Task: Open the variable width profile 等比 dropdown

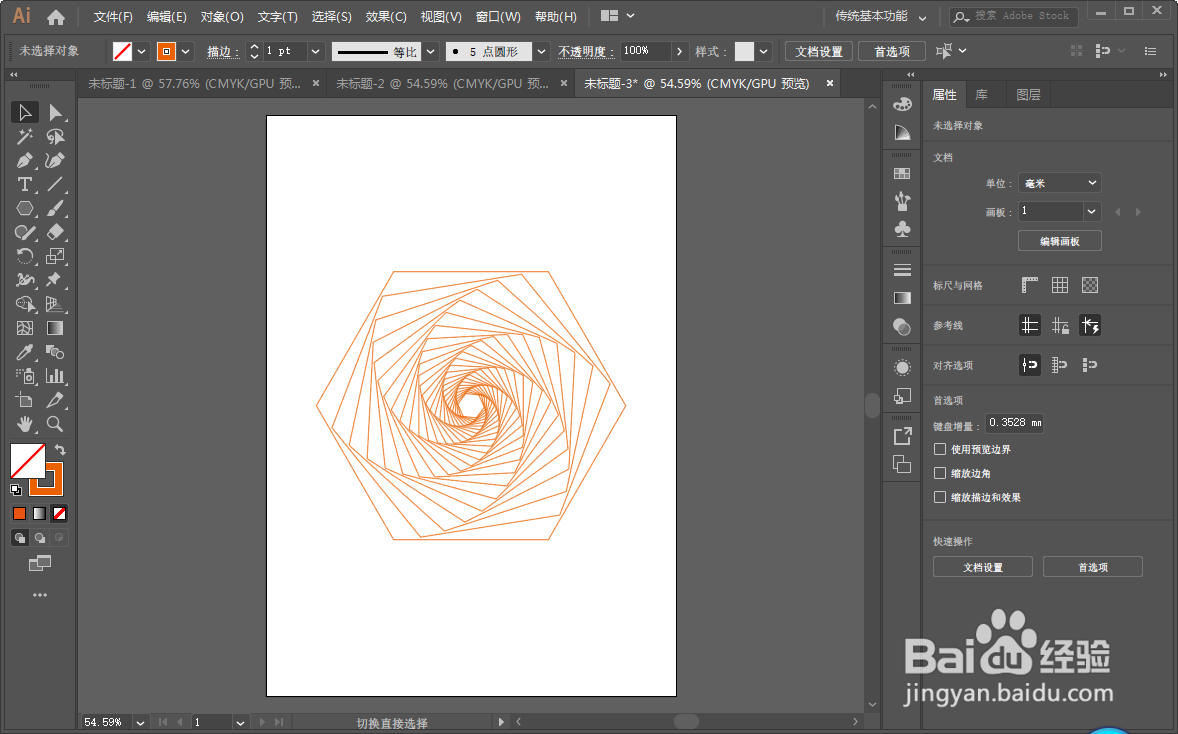Action: click(x=430, y=51)
